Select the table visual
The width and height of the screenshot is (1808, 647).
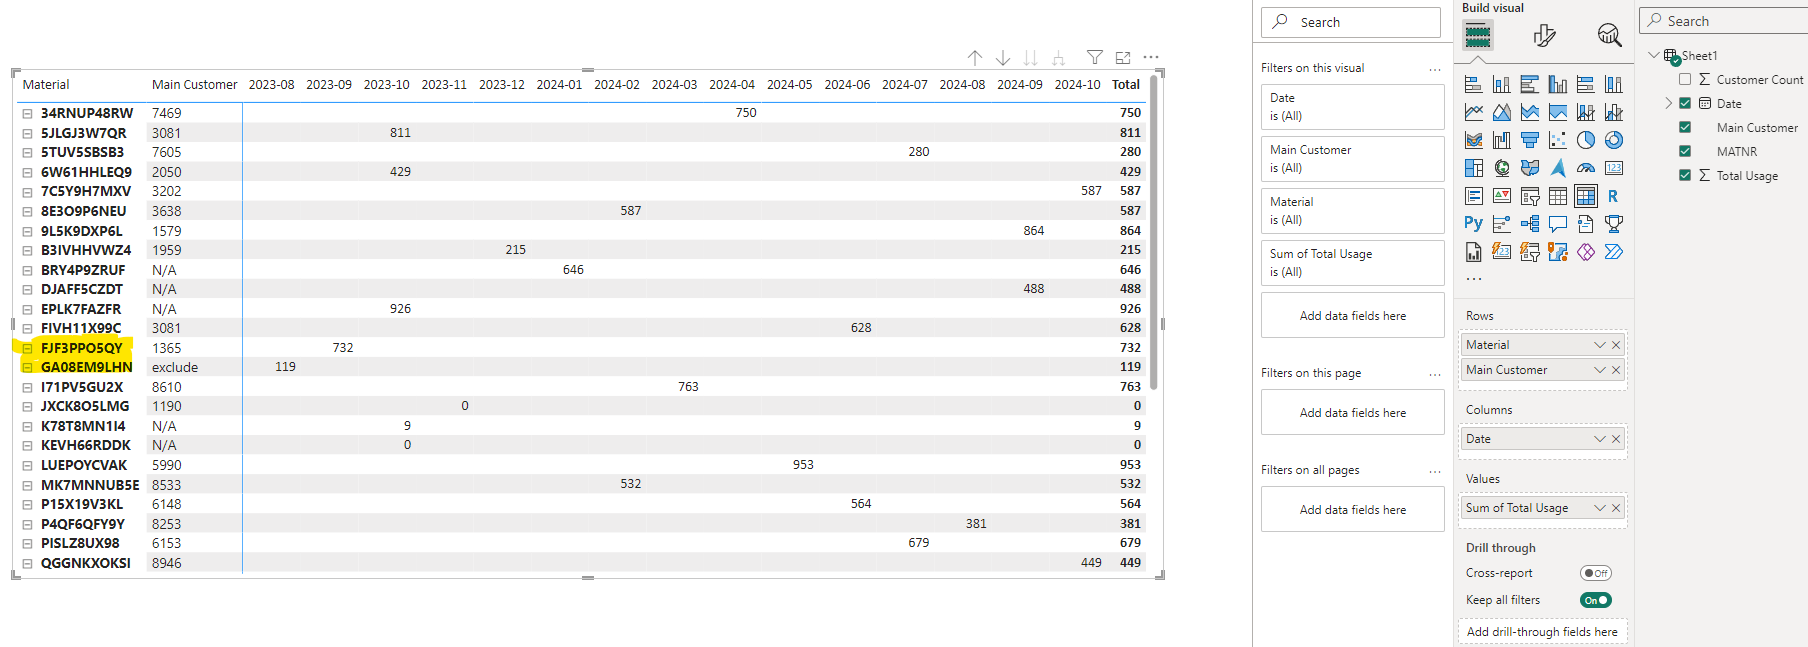[1557, 197]
